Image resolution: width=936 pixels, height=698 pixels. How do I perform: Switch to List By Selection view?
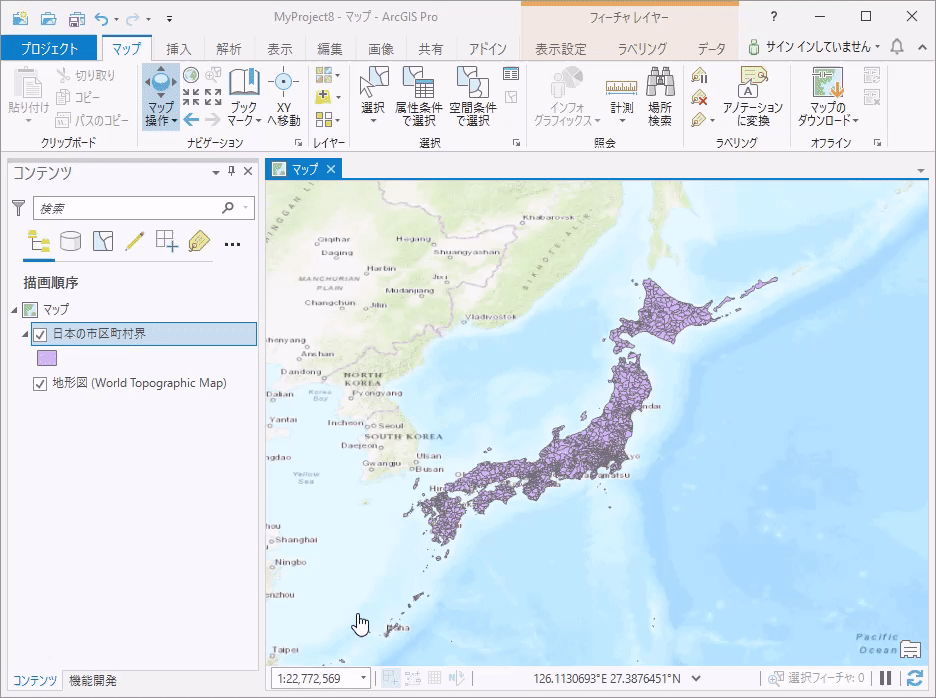(x=103, y=241)
